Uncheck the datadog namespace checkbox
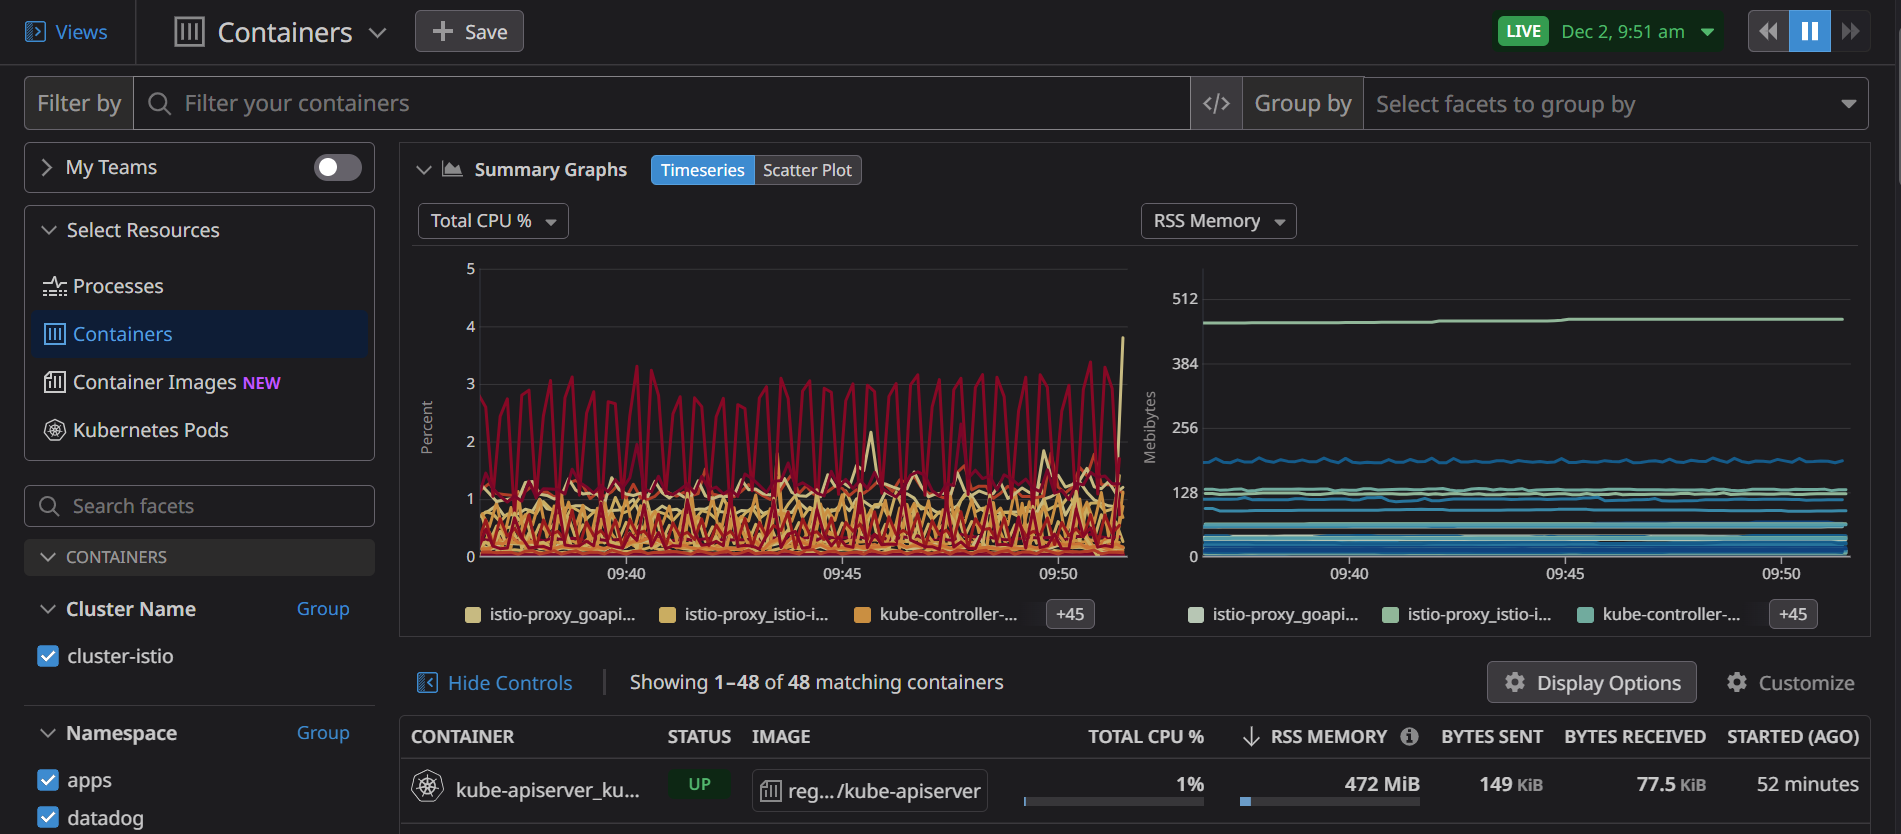 click(x=48, y=817)
